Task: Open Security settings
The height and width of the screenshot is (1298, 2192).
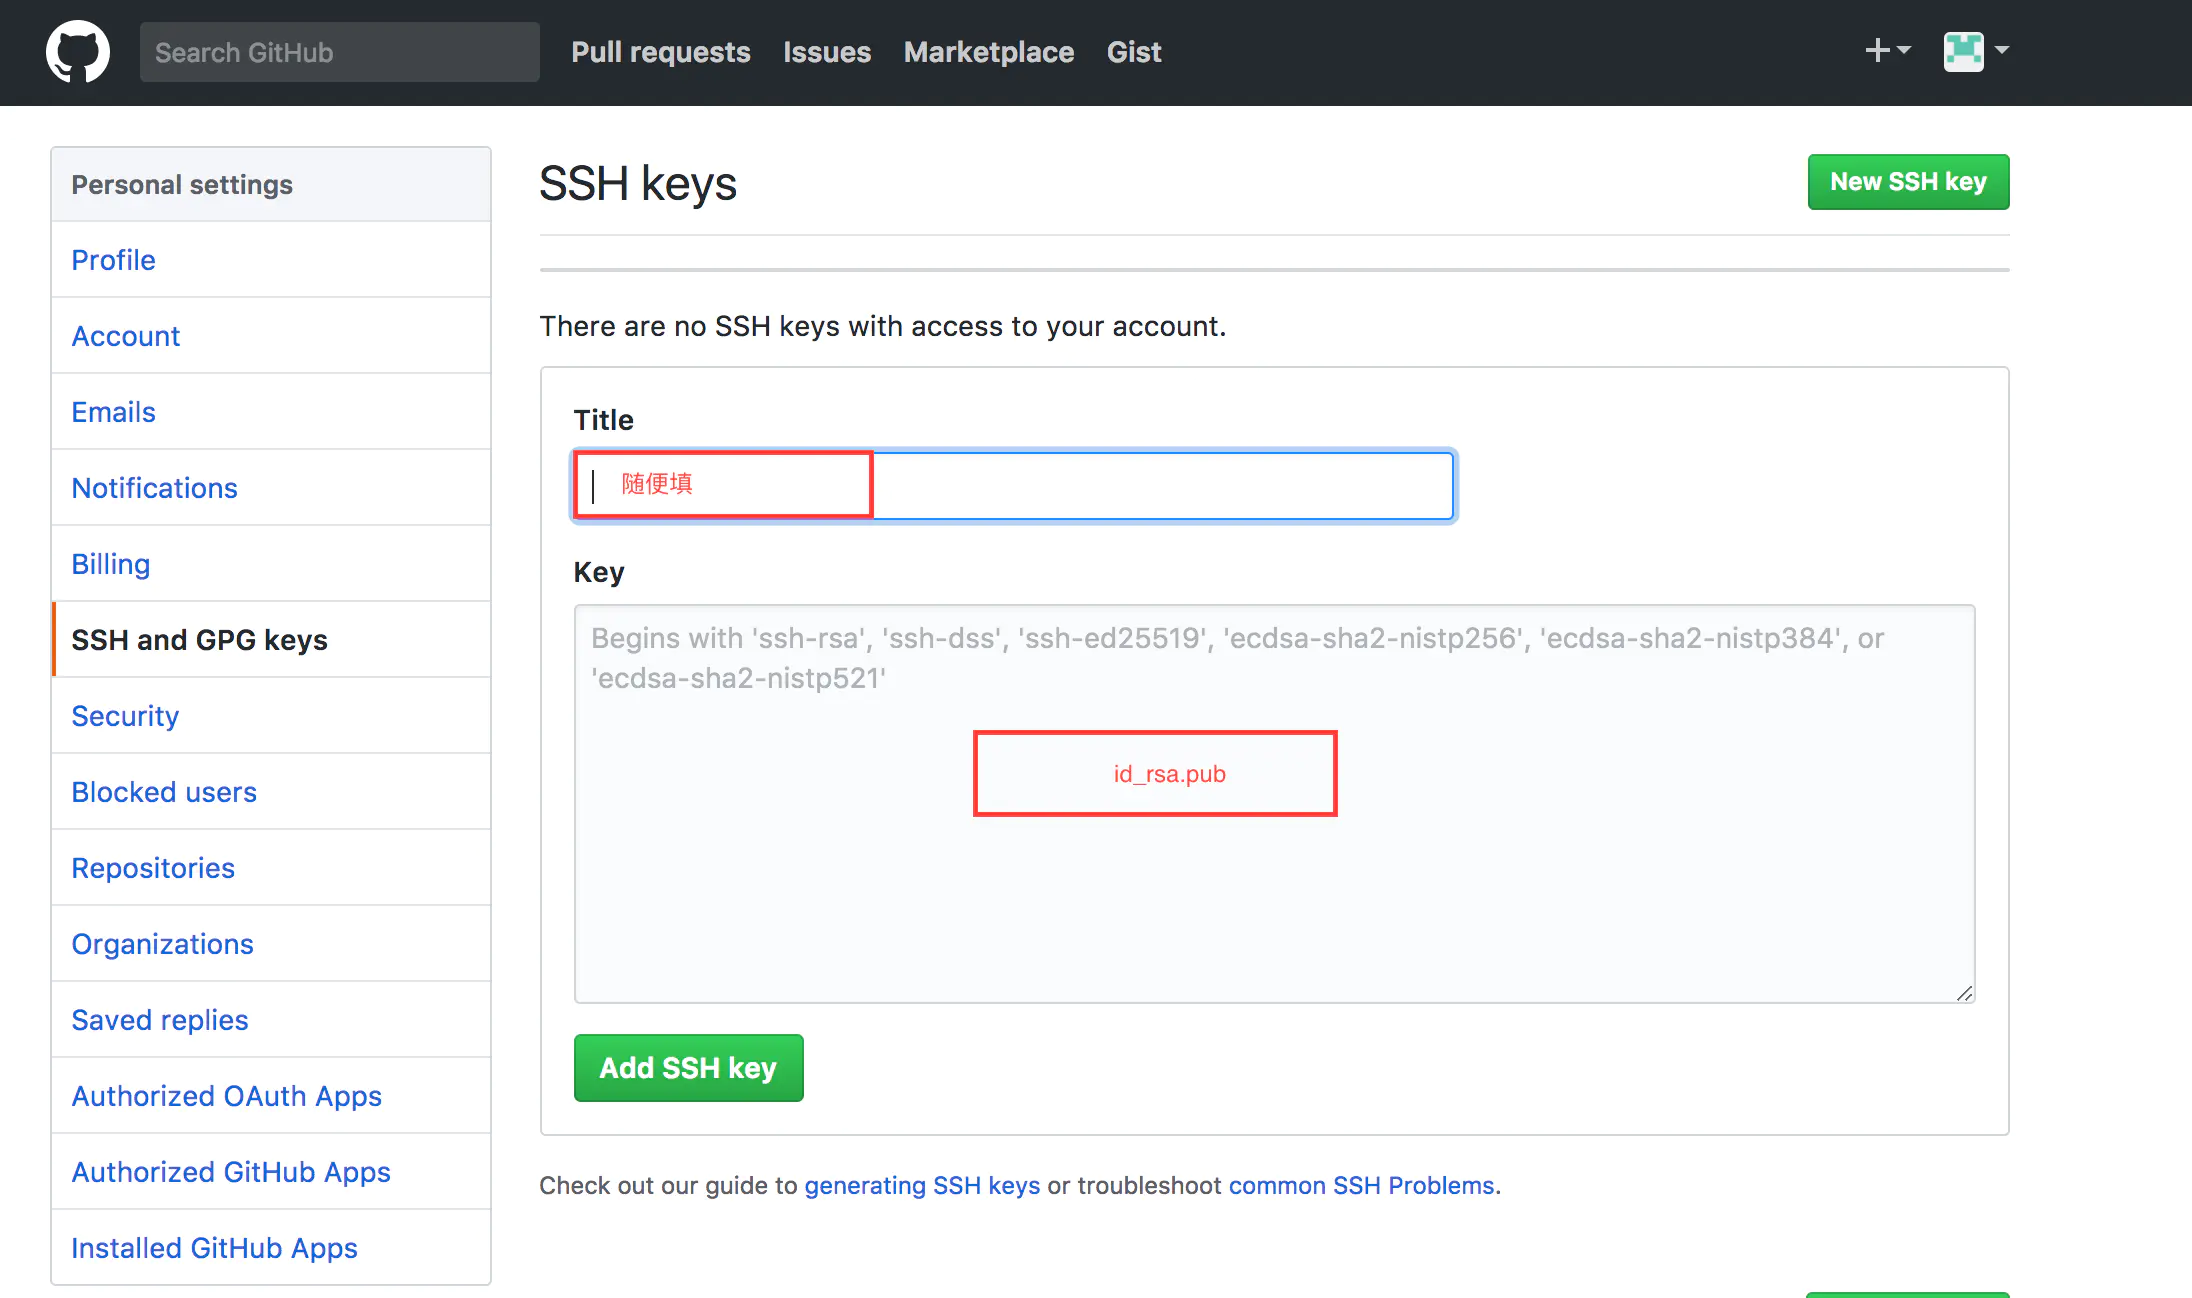Action: [271, 716]
